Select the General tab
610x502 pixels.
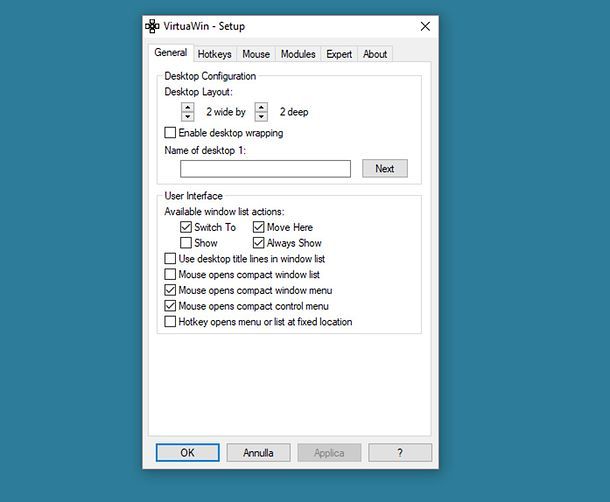(x=170, y=53)
